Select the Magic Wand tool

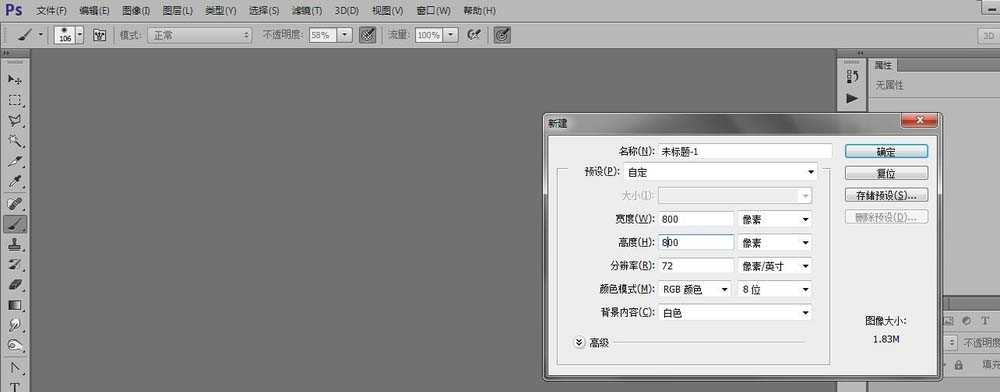[x=15, y=141]
